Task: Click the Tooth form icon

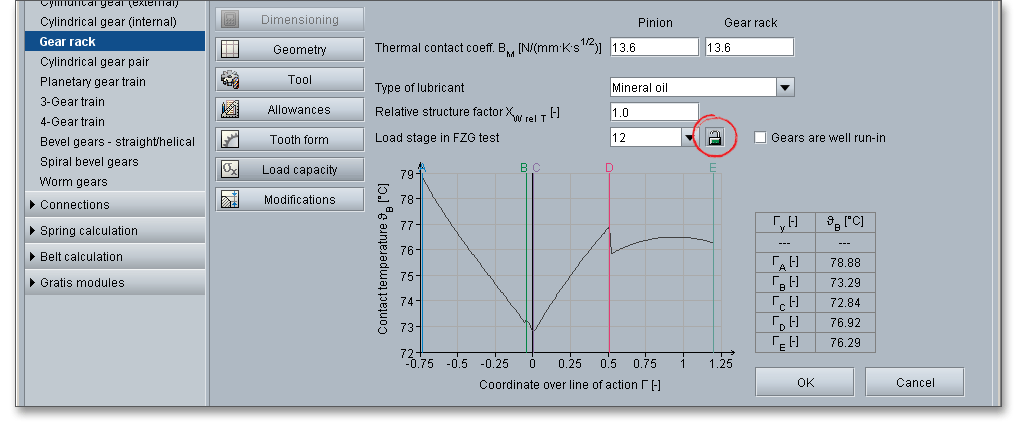Action: (x=230, y=140)
